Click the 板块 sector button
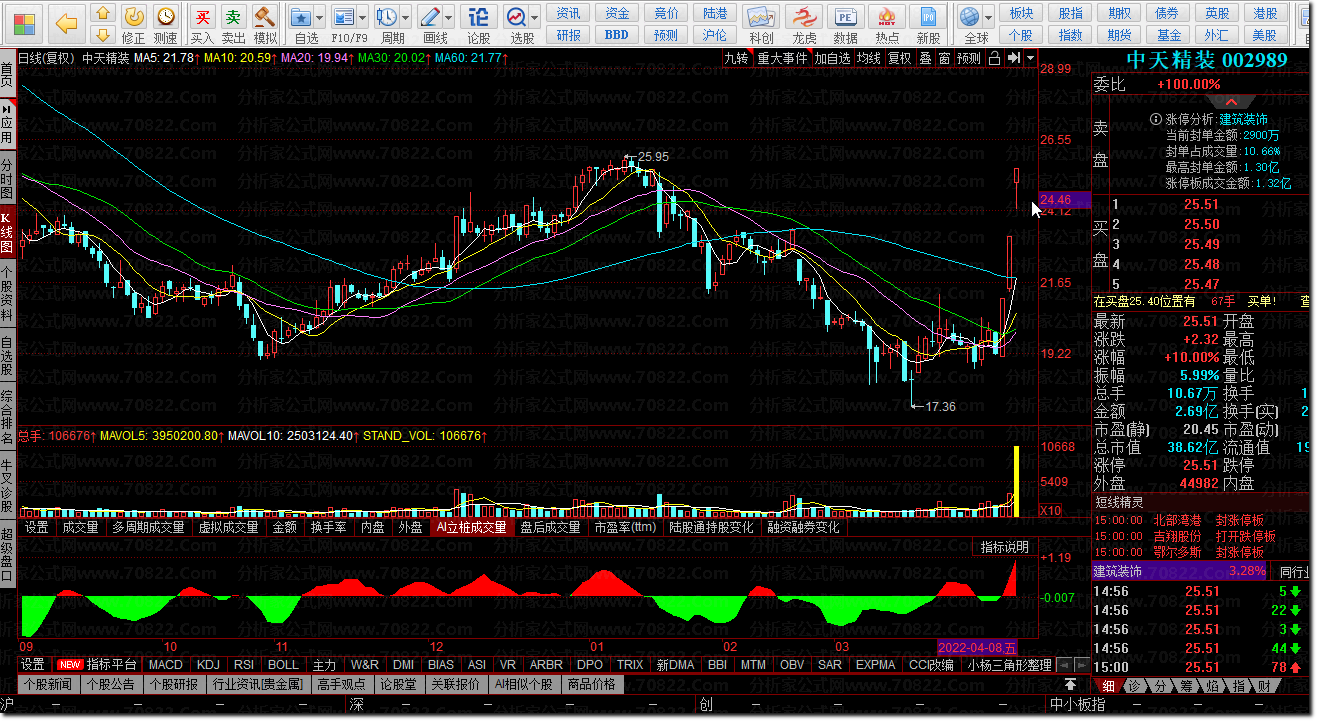 (1021, 14)
